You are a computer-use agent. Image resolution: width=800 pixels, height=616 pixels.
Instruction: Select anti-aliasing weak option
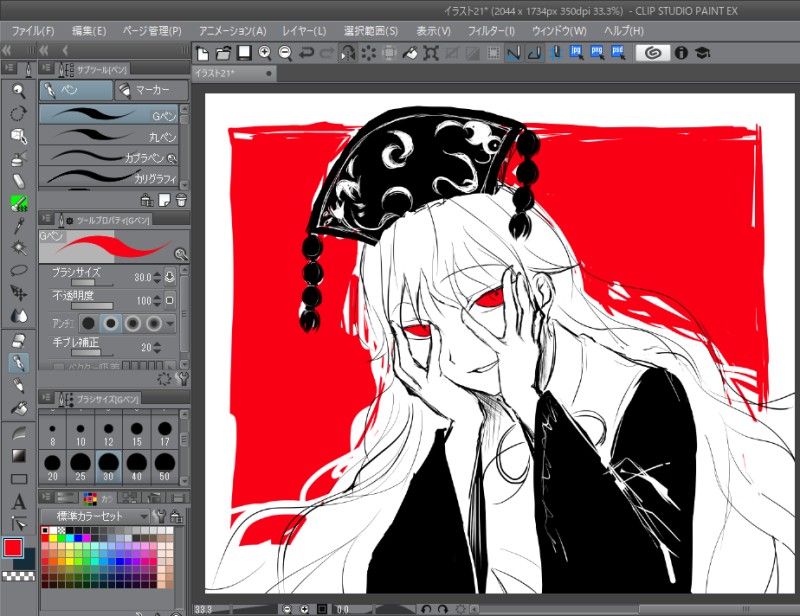[x=111, y=323]
